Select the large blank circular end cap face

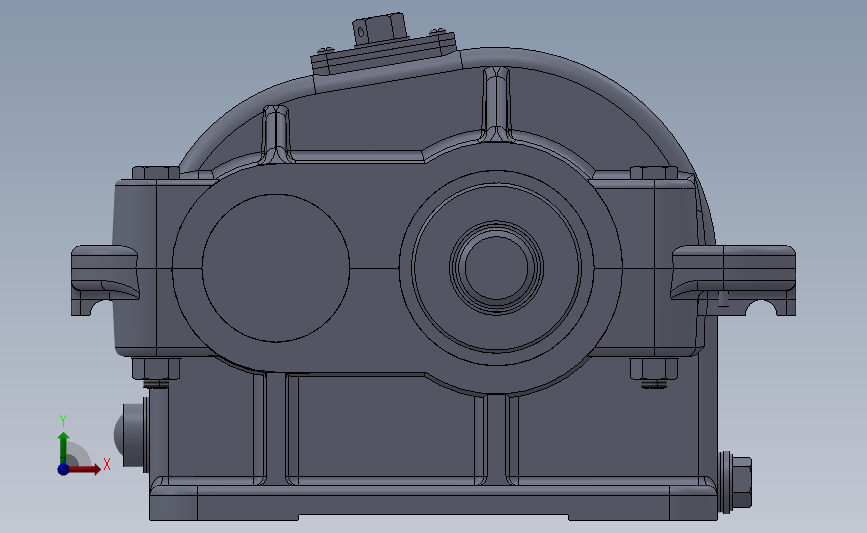(x=275, y=268)
